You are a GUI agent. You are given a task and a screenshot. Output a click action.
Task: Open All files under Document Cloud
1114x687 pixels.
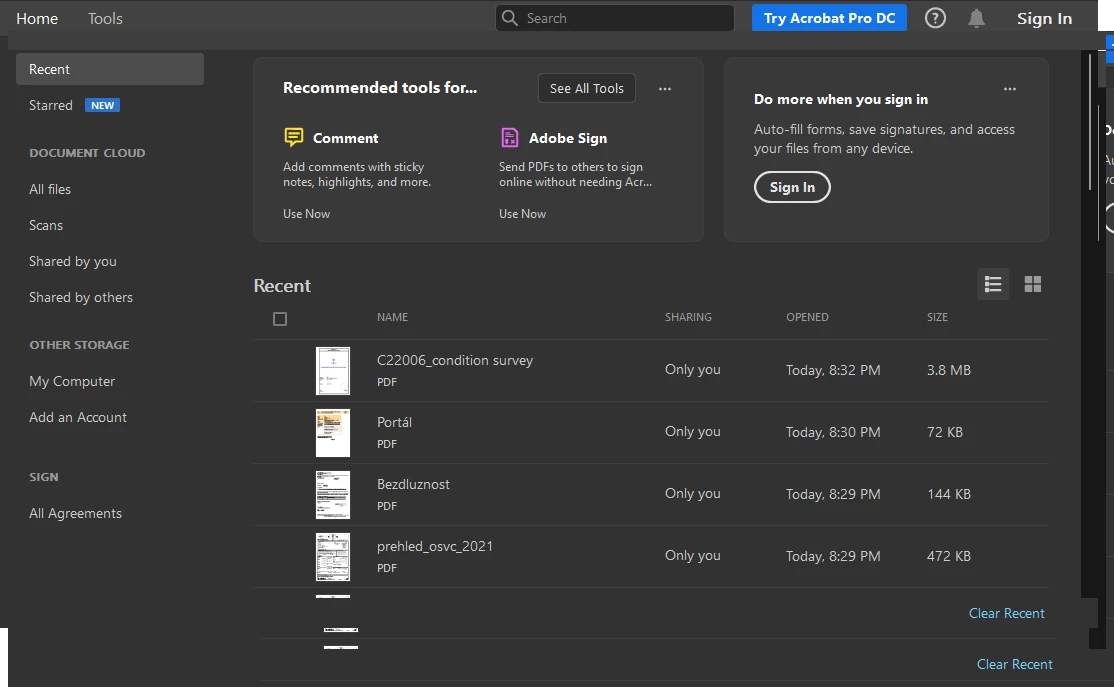tap(50, 189)
